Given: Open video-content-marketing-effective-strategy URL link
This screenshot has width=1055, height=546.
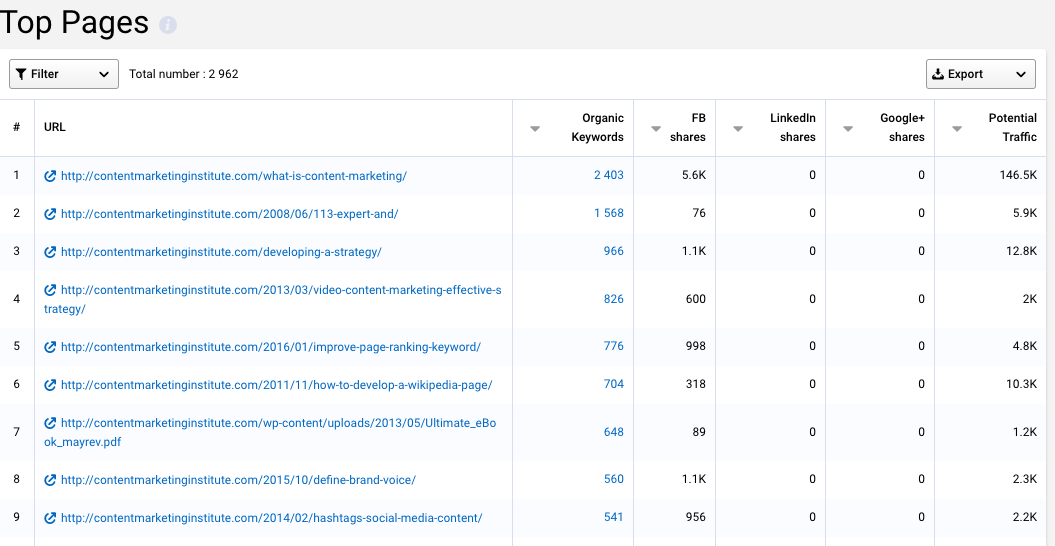Looking at the screenshot, I should coord(272,300).
